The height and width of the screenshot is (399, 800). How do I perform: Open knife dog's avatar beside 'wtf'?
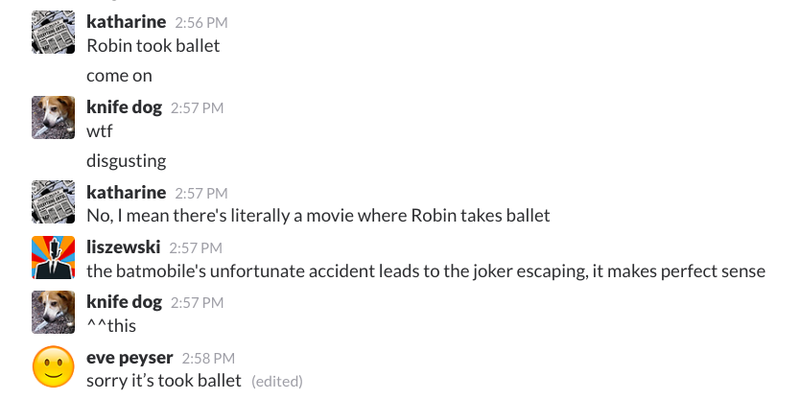pos(53,117)
